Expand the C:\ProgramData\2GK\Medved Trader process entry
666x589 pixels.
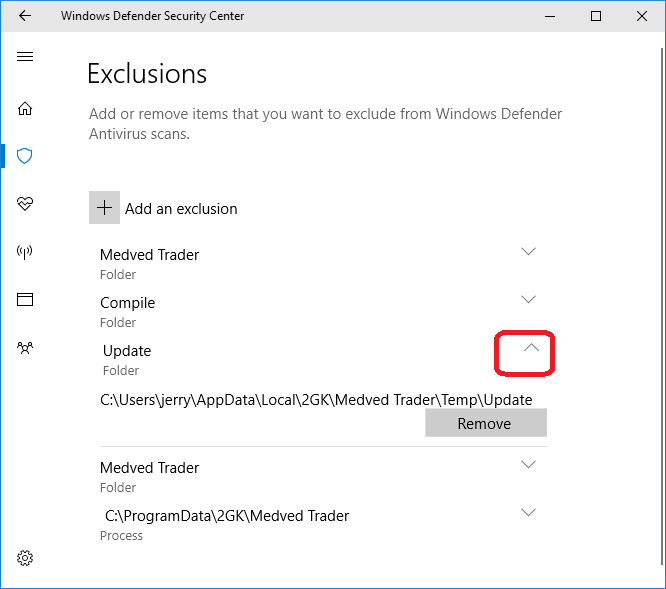tap(528, 512)
